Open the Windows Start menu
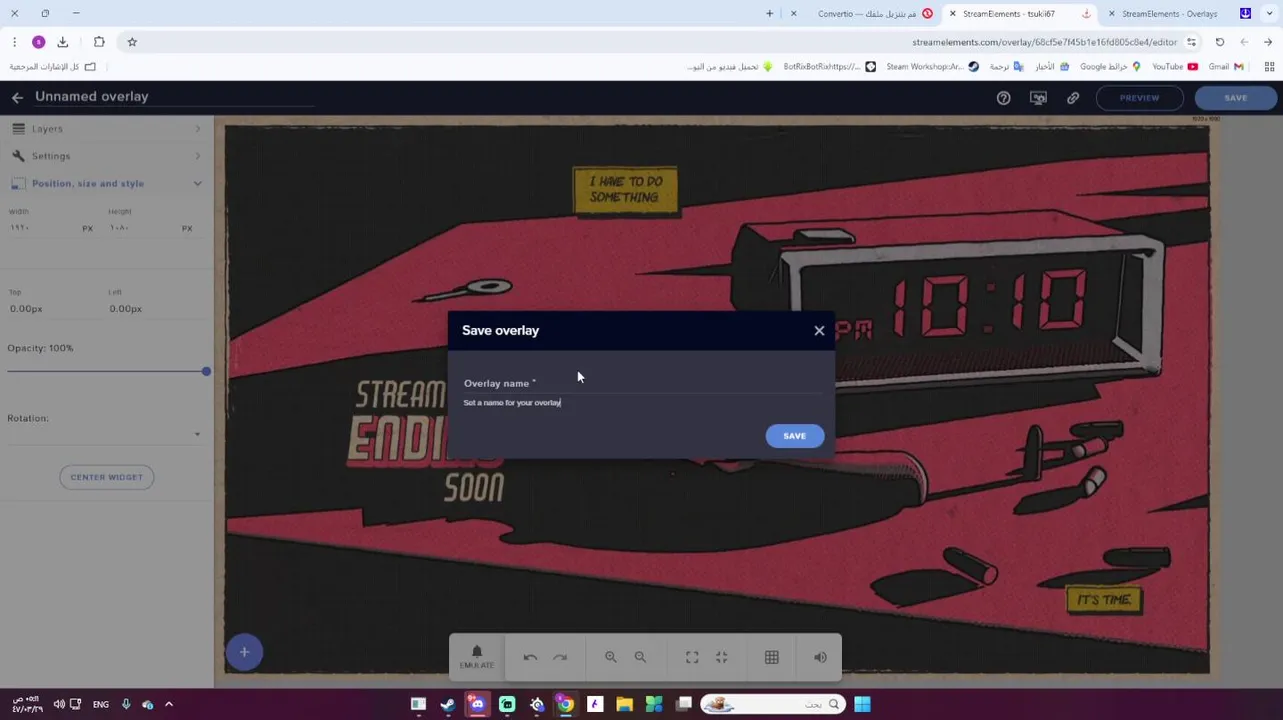The image size is (1283, 720). 862,704
